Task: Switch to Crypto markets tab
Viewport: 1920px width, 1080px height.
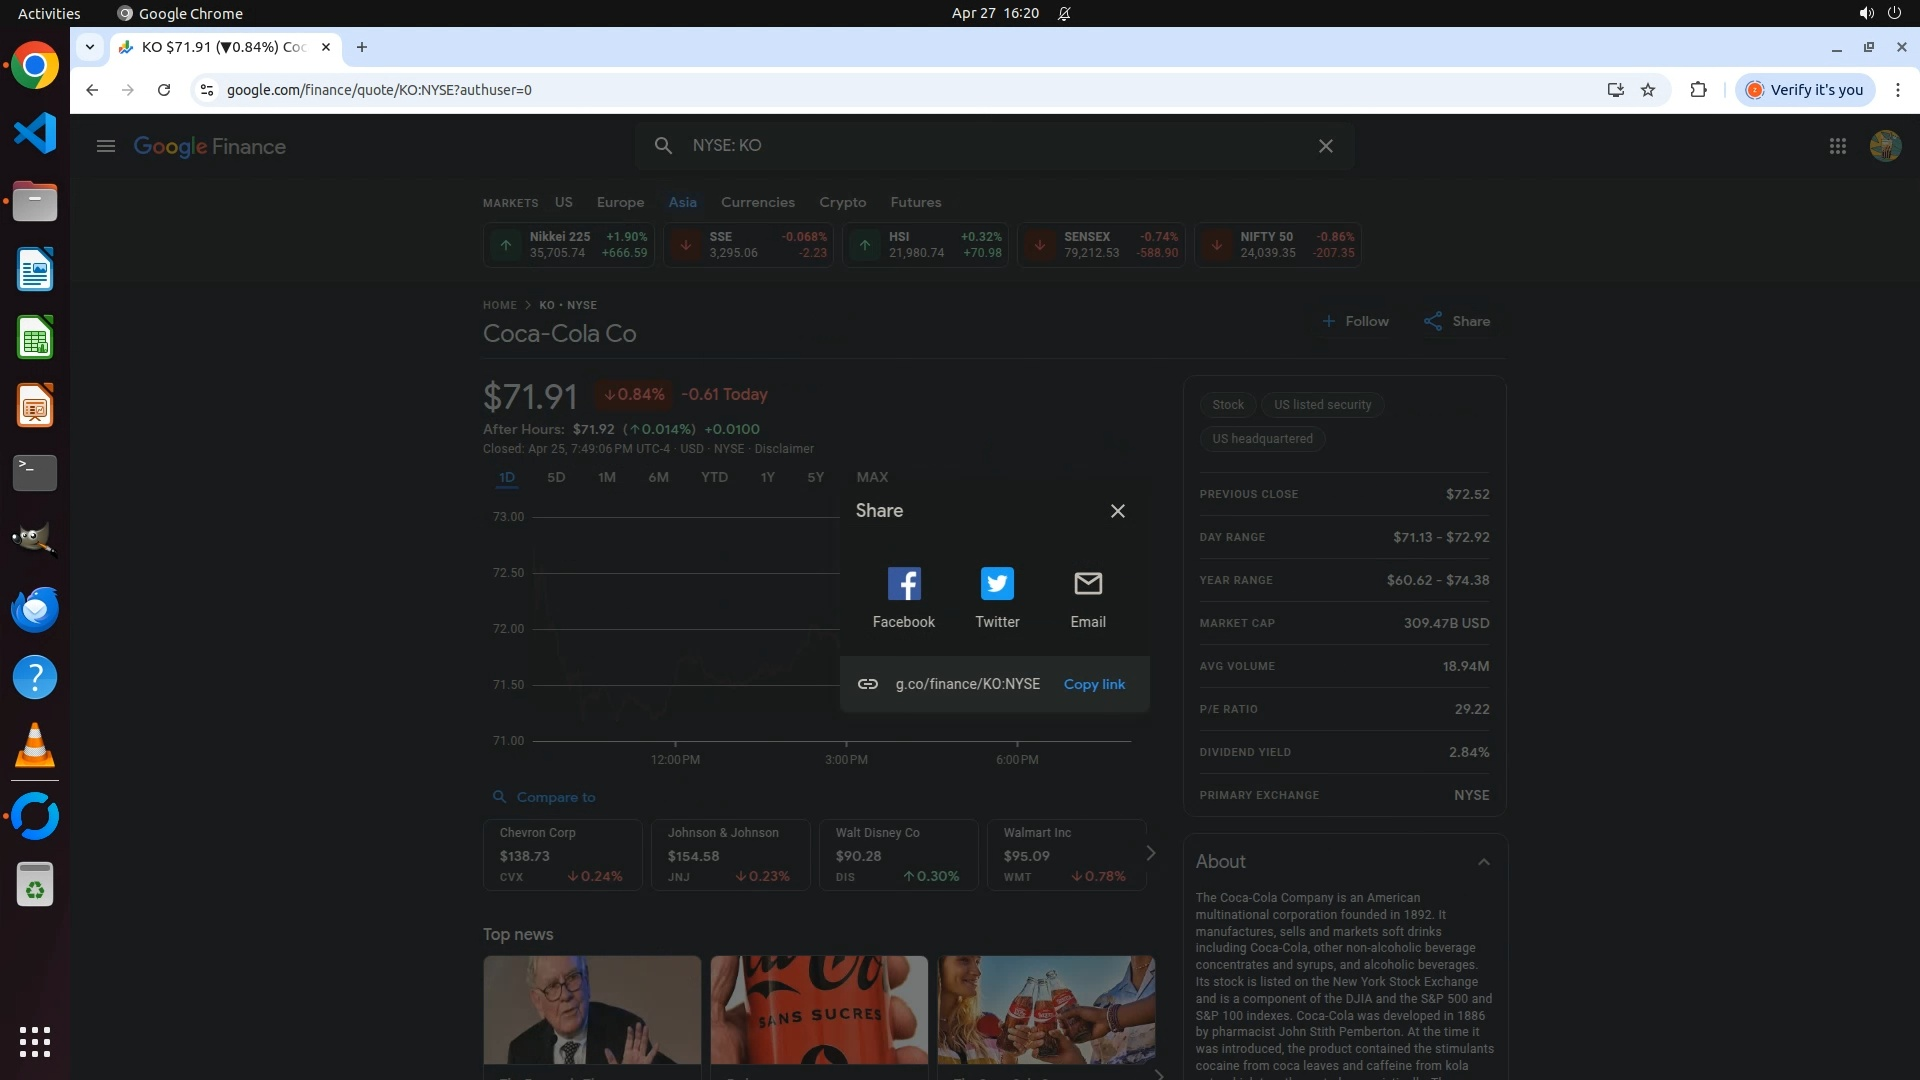Action: point(842,202)
